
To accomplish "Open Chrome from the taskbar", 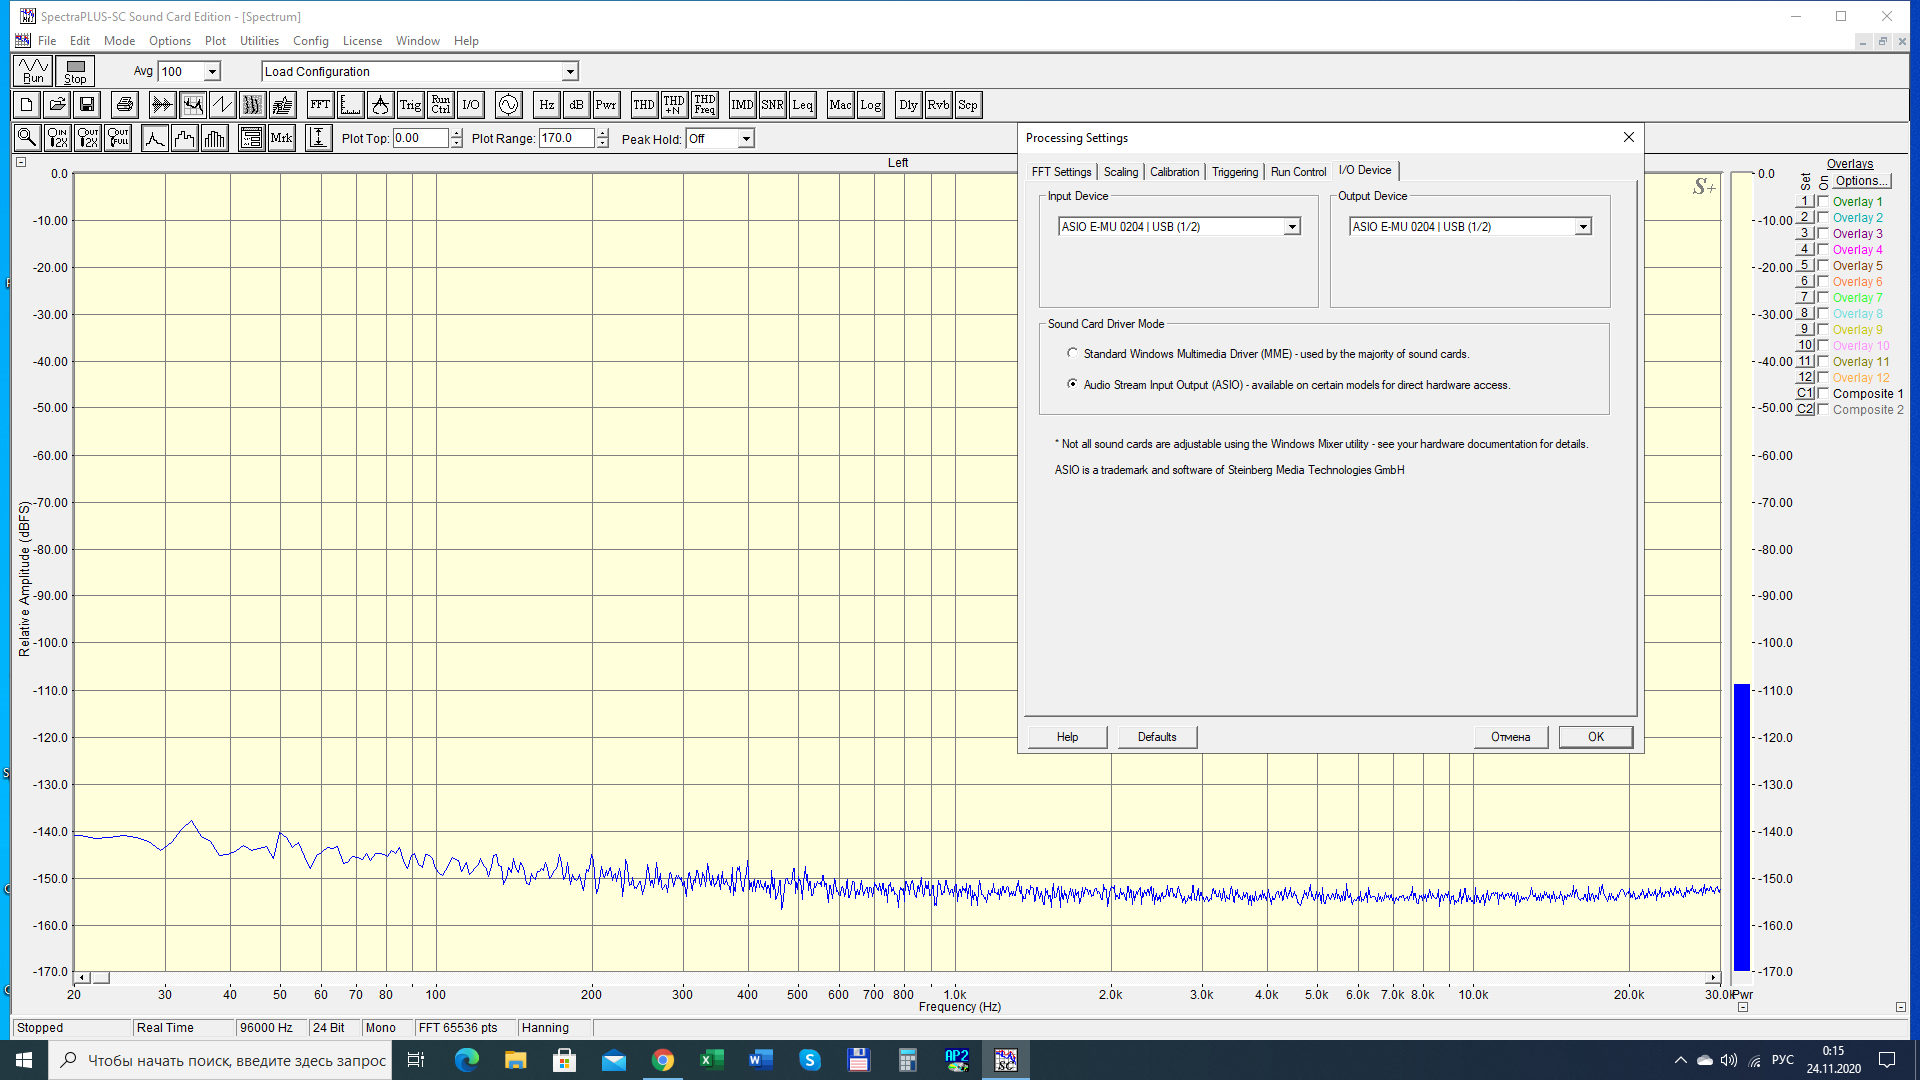I will pos(663,1060).
